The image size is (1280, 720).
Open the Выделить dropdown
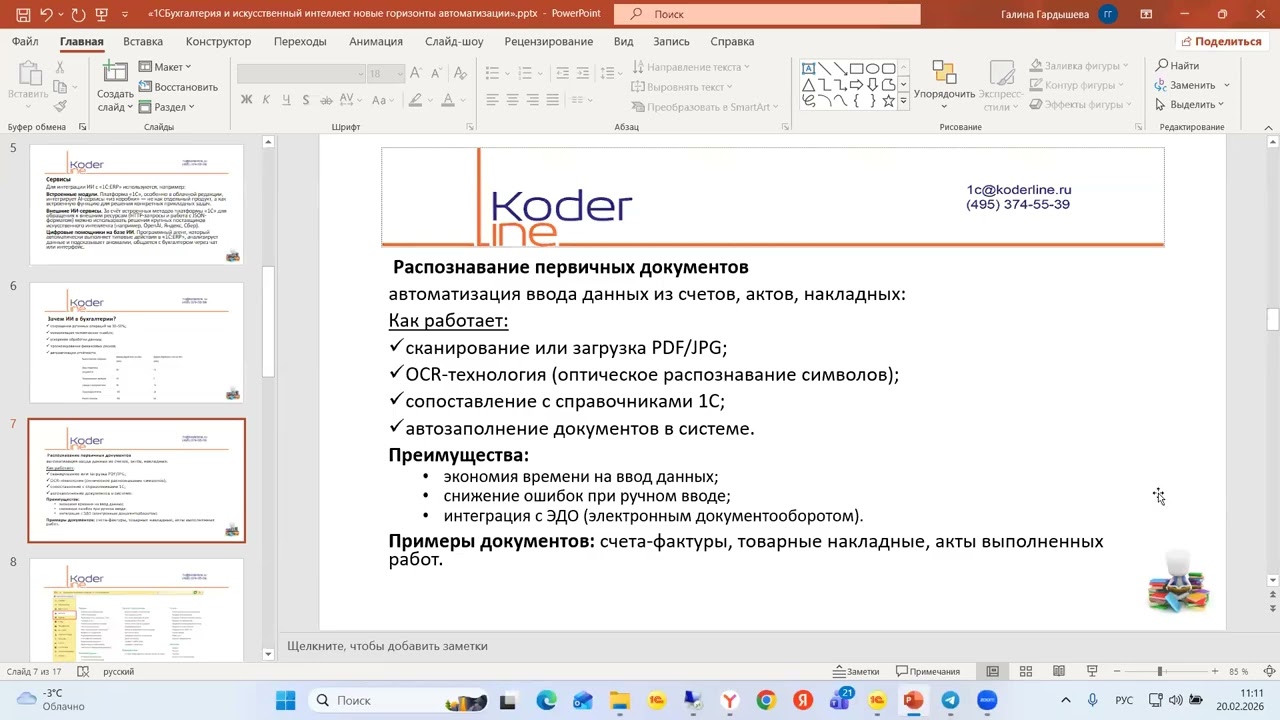click(x=1190, y=104)
